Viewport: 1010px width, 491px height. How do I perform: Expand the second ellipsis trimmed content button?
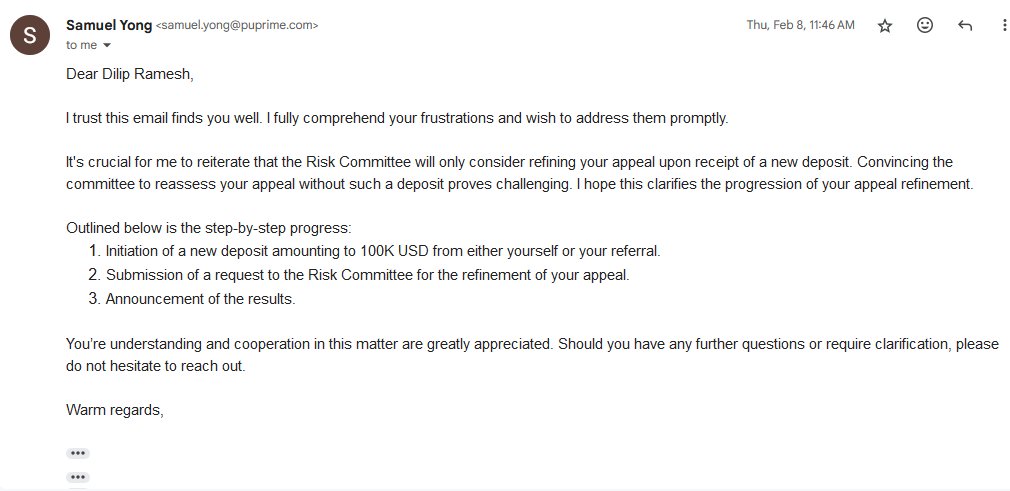pyautogui.click(x=78, y=477)
